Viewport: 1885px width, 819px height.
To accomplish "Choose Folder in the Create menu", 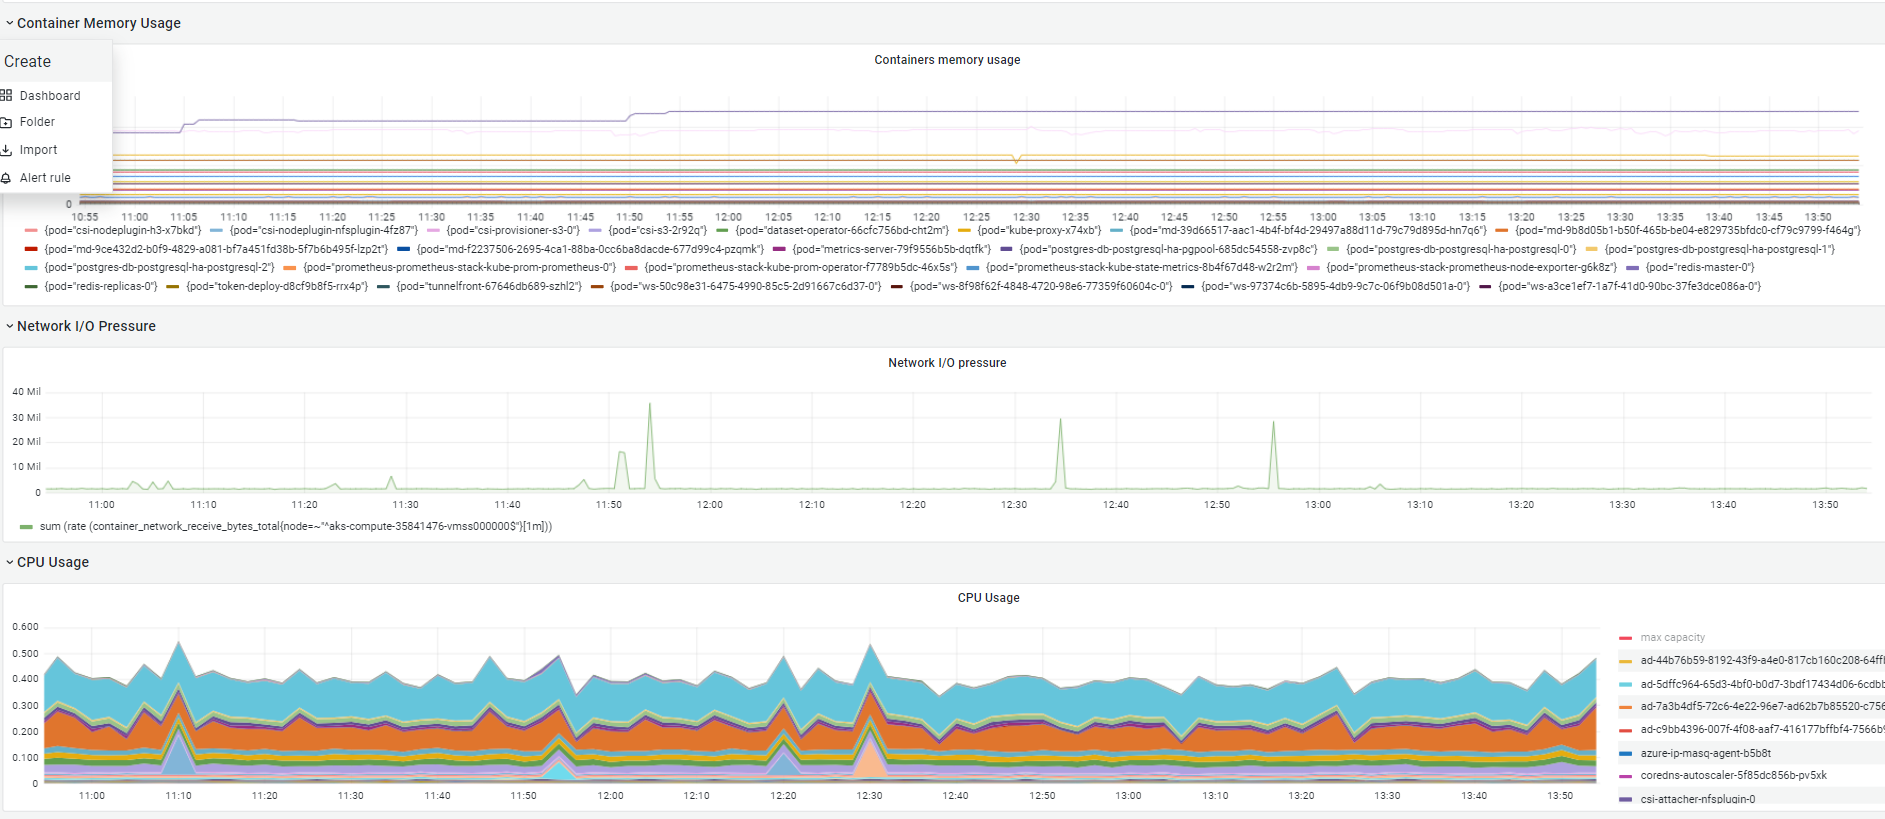I will click(37, 122).
